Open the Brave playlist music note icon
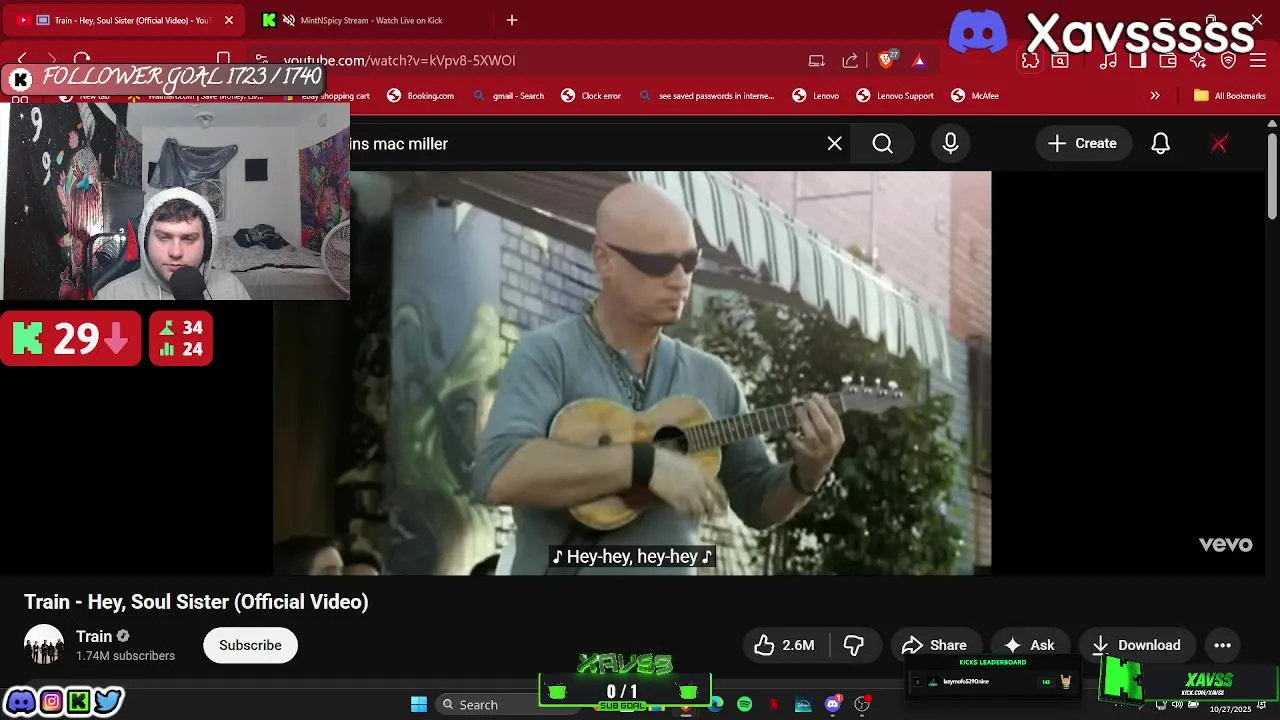This screenshot has height=720, width=1280. [1108, 60]
